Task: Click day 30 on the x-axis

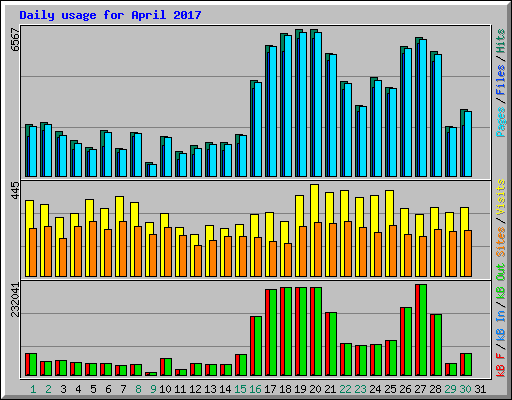Action: click(465, 389)
